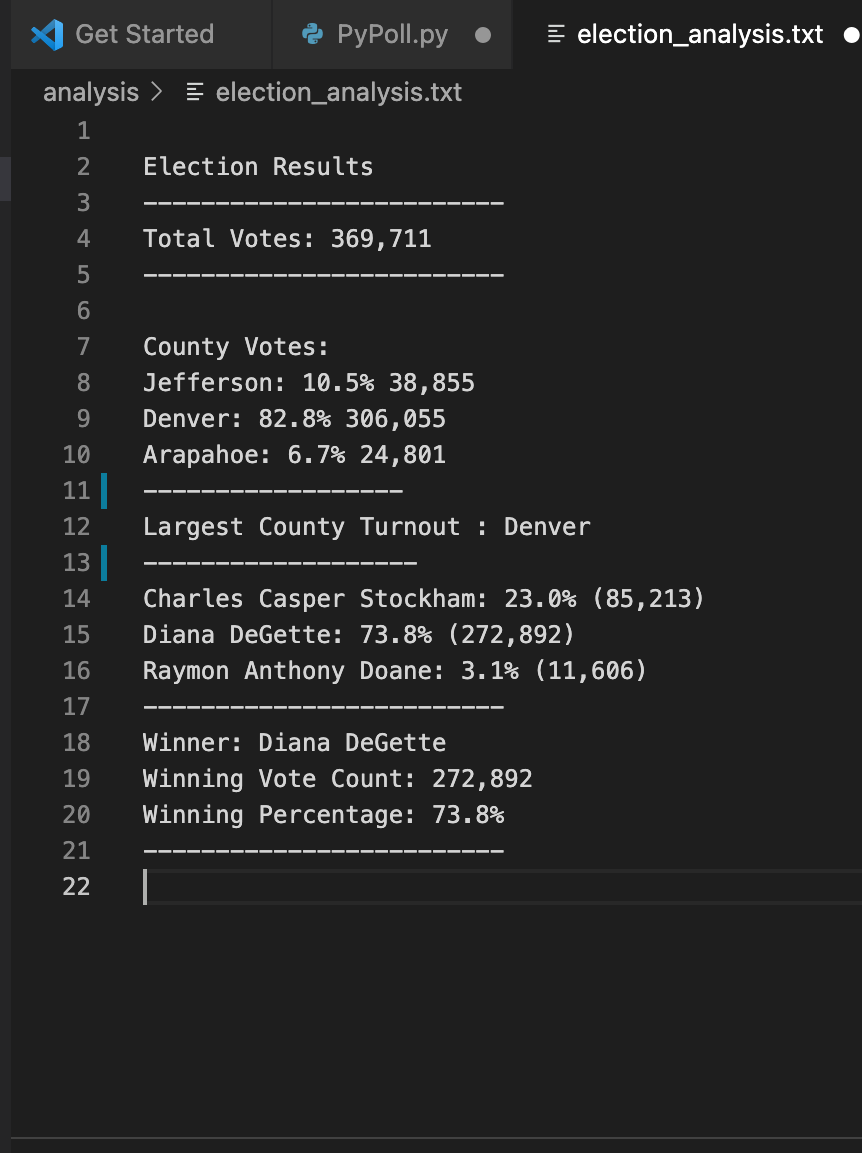Click the word Denver on line 12
862x1153 pixels.
click(x=546, y=526)
